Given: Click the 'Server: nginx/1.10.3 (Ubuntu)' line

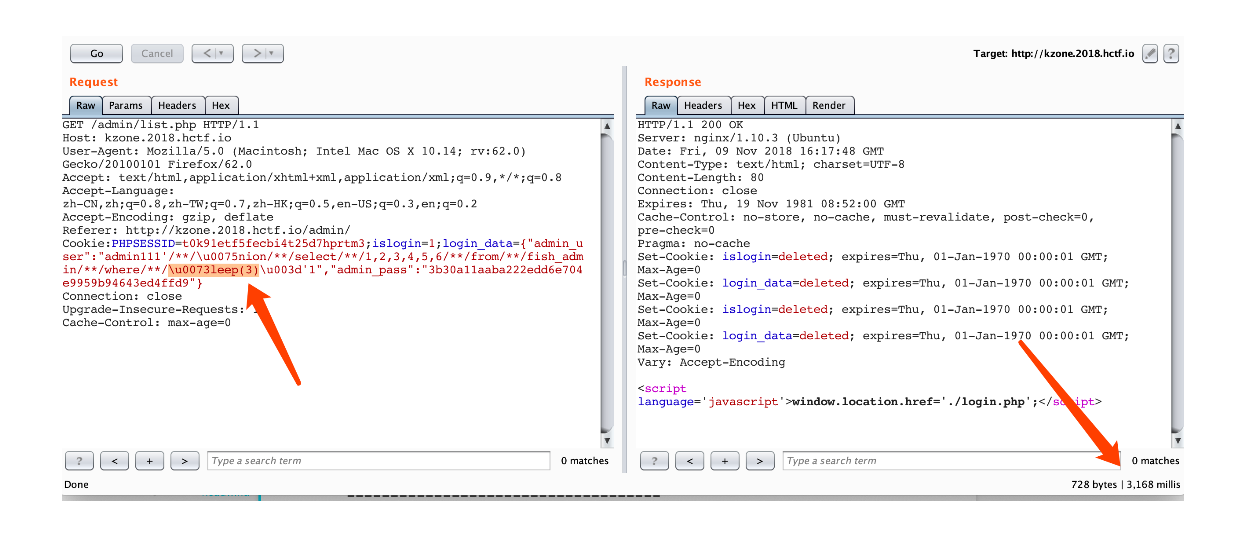Looking at the screenshot, I should click(739, 138).
